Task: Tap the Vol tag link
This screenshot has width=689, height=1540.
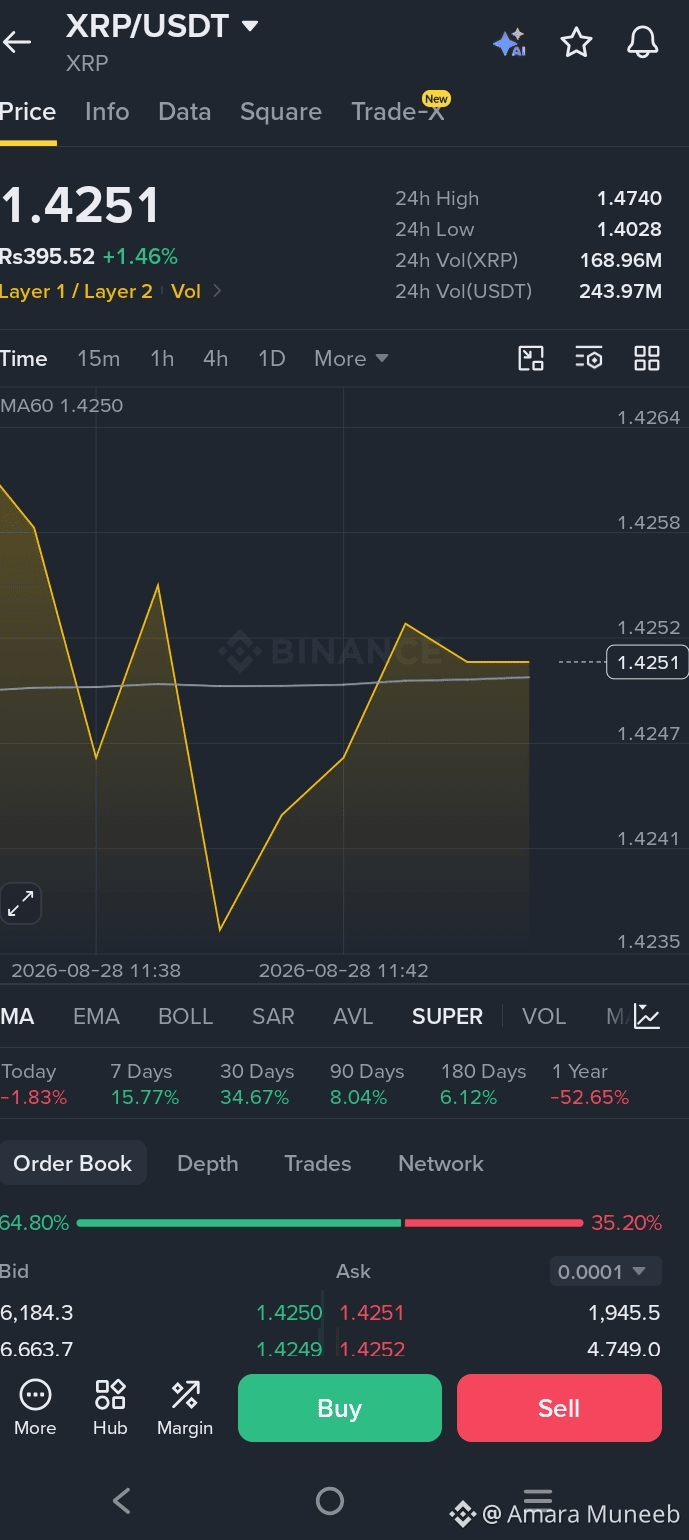Action: coord(186,292)
